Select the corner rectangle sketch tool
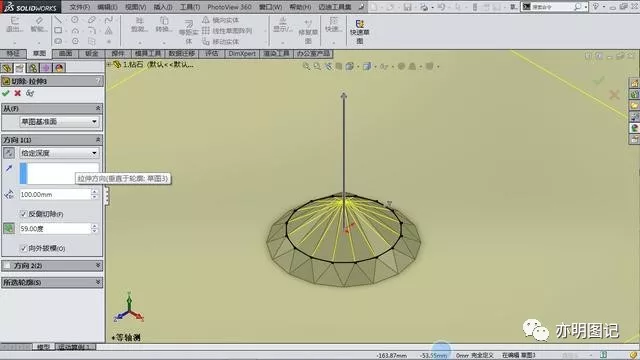 [x=58, y=30]
